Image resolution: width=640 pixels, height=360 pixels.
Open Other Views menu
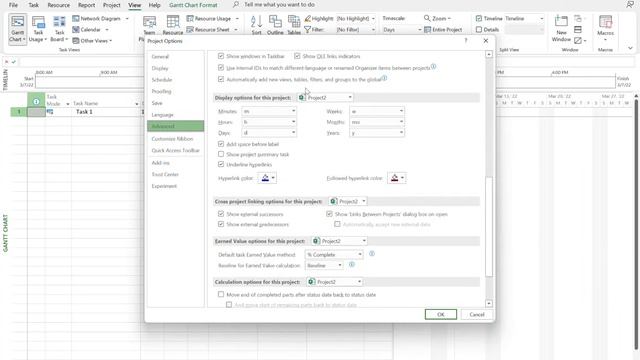92,41
